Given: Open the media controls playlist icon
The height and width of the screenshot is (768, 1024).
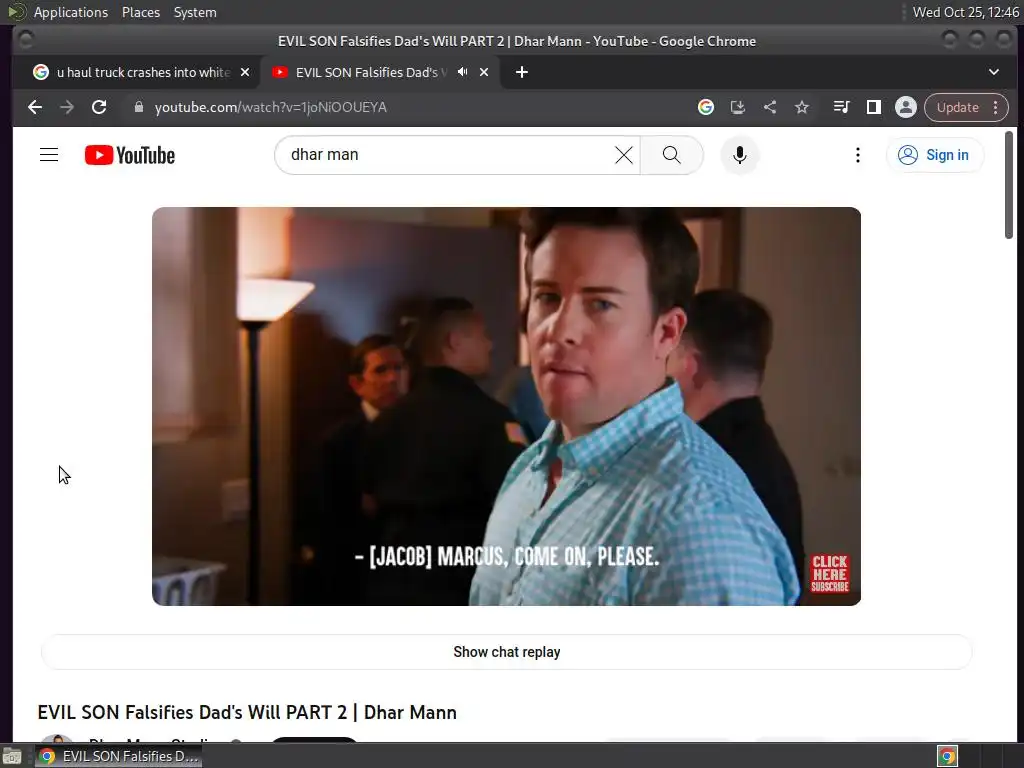Looking at the screenshot, I should tap(841, 107).
